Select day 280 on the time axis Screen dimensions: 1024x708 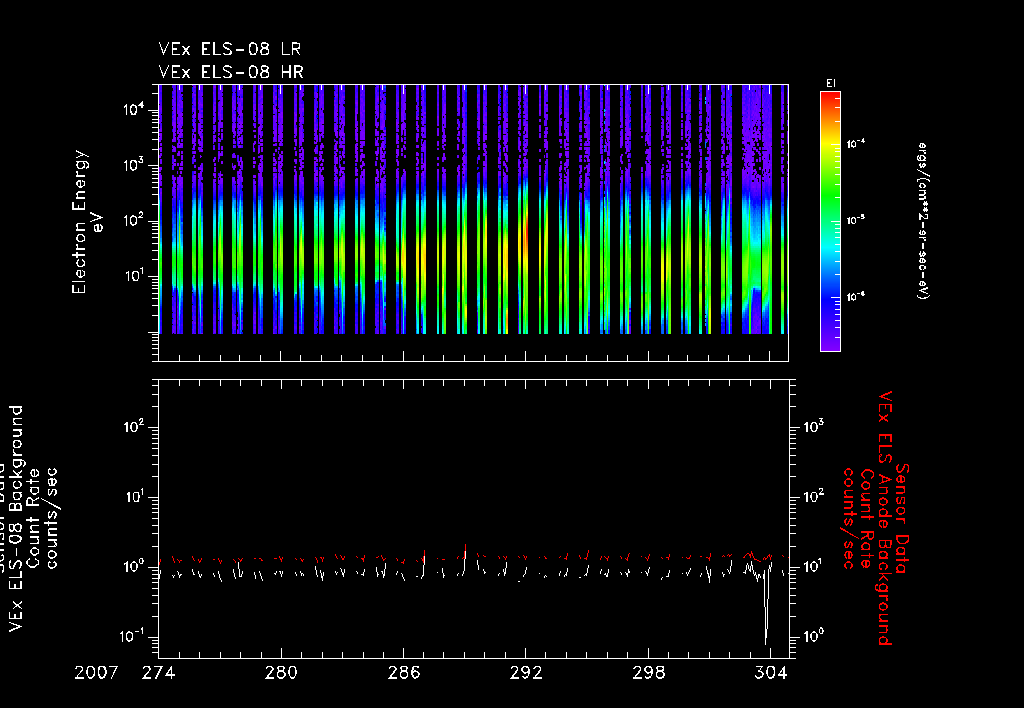(282, 673)
